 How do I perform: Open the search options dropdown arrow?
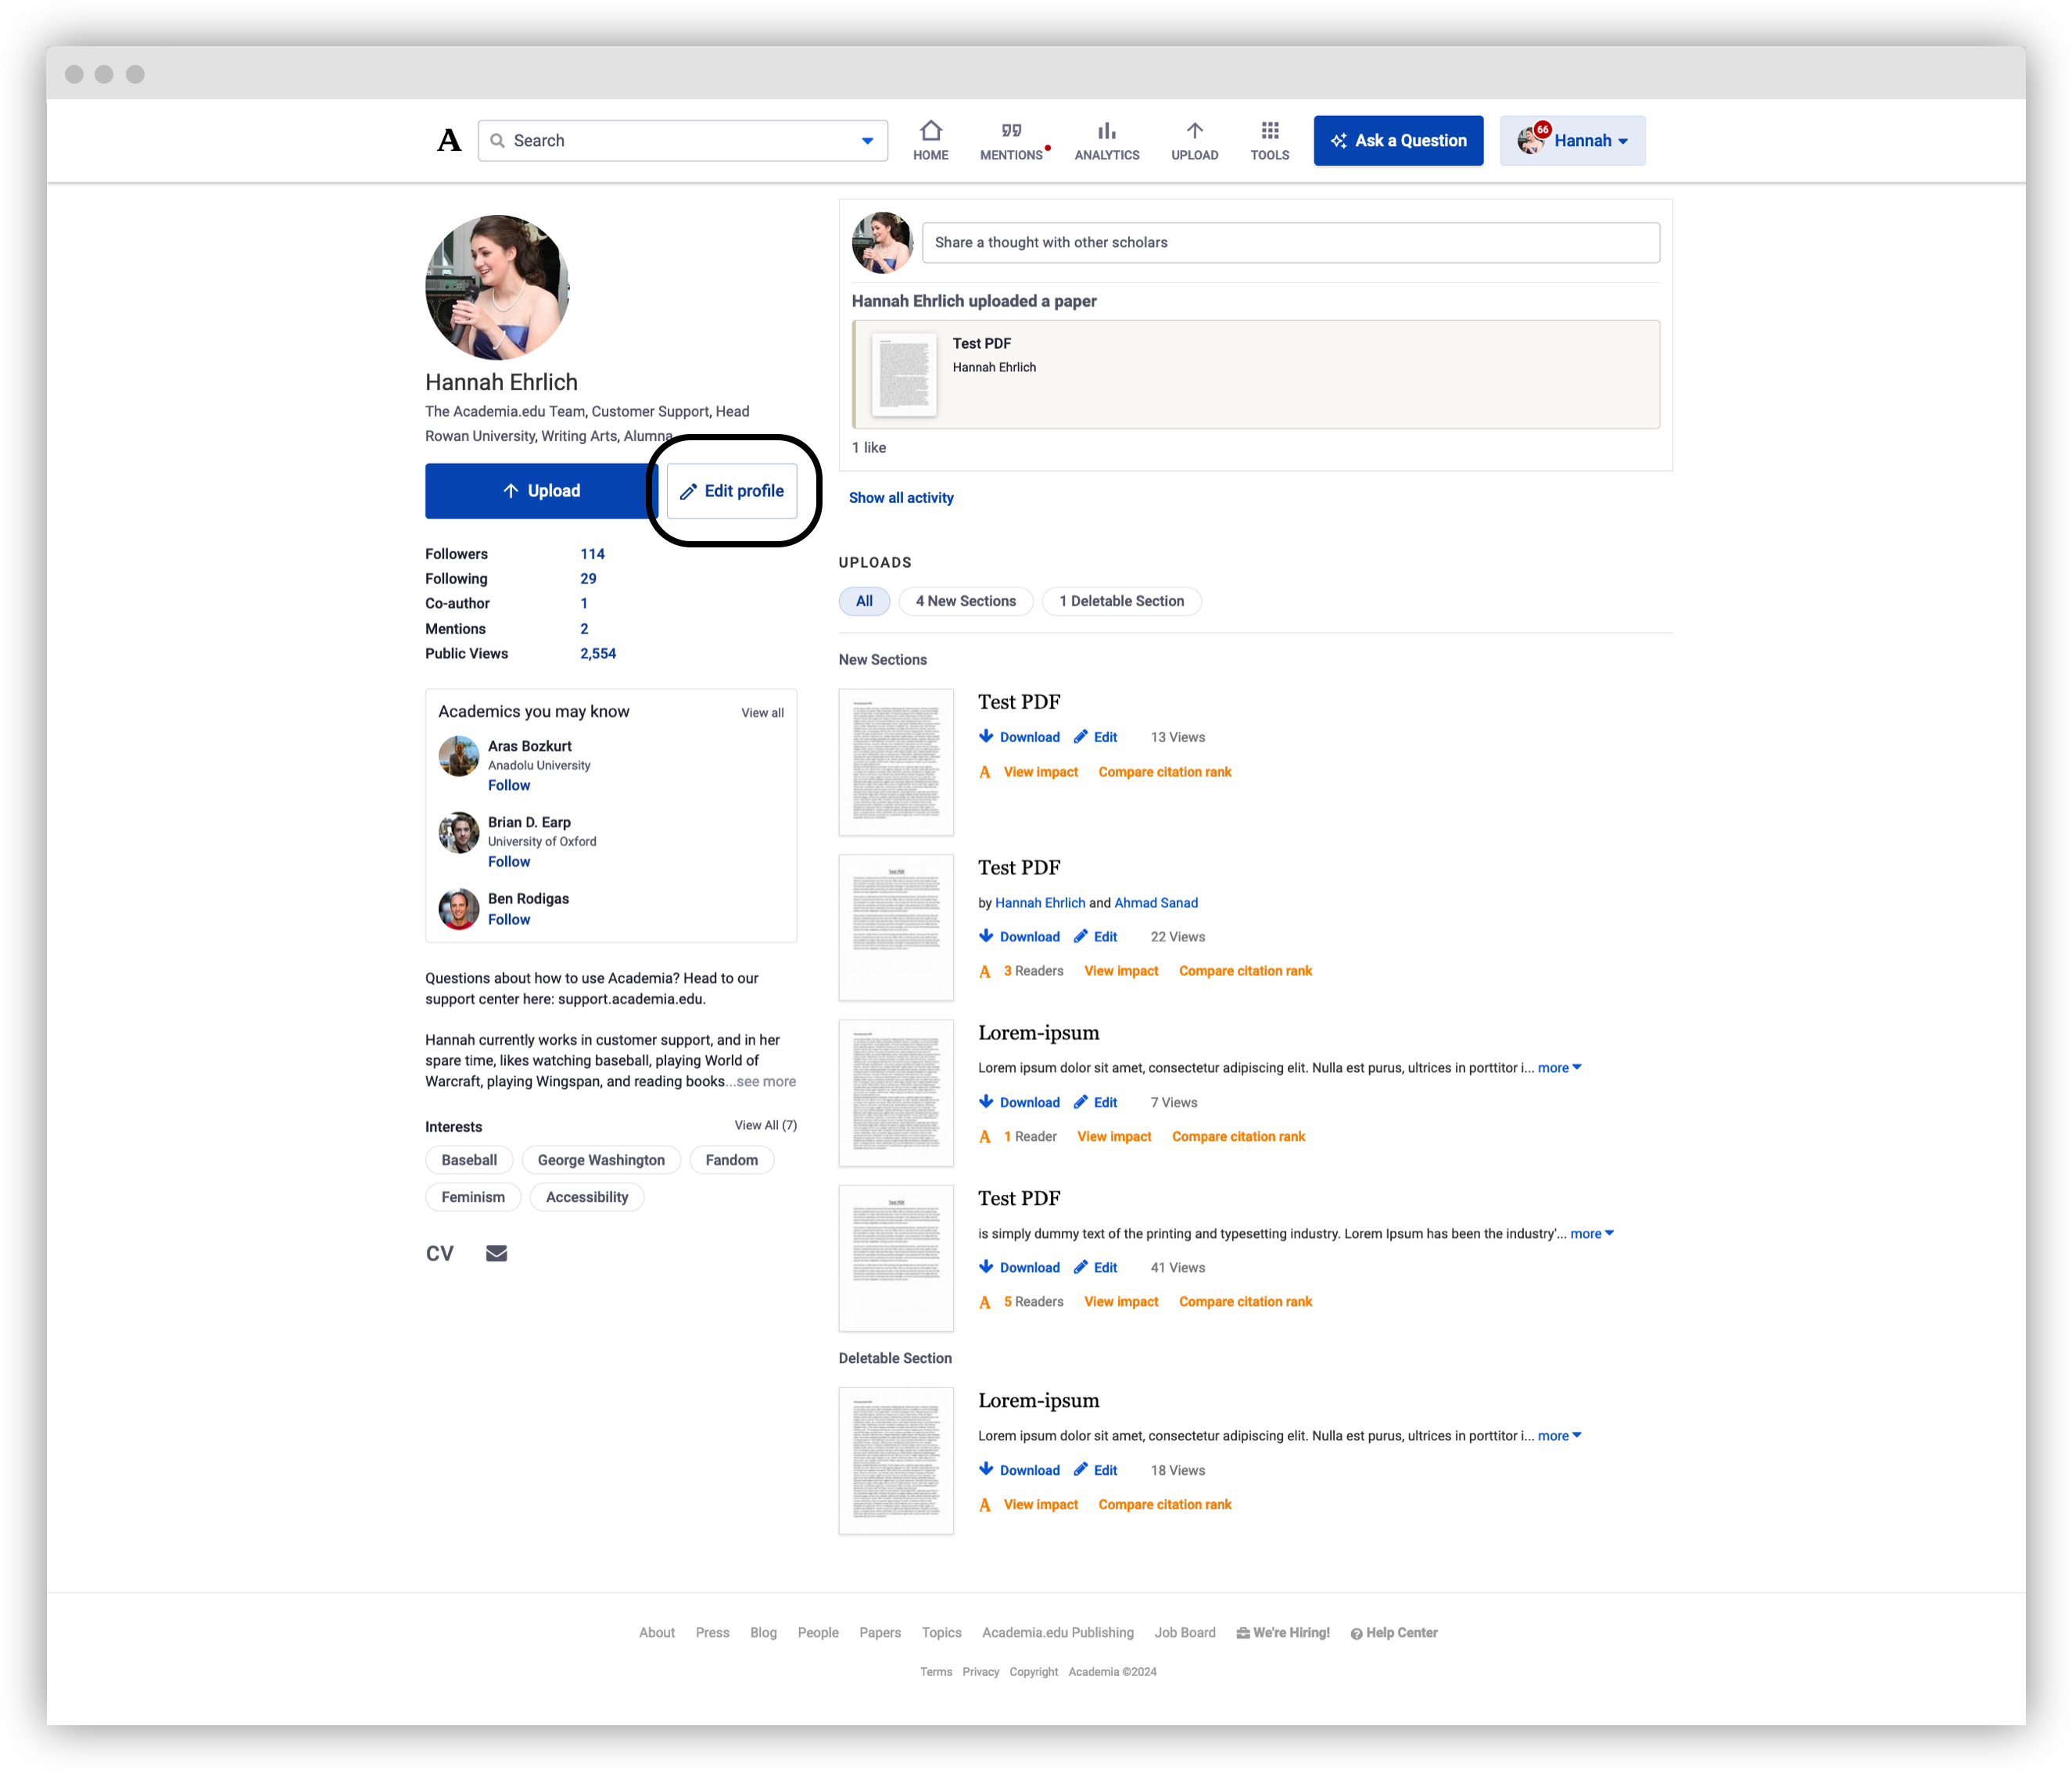[866, 140]
